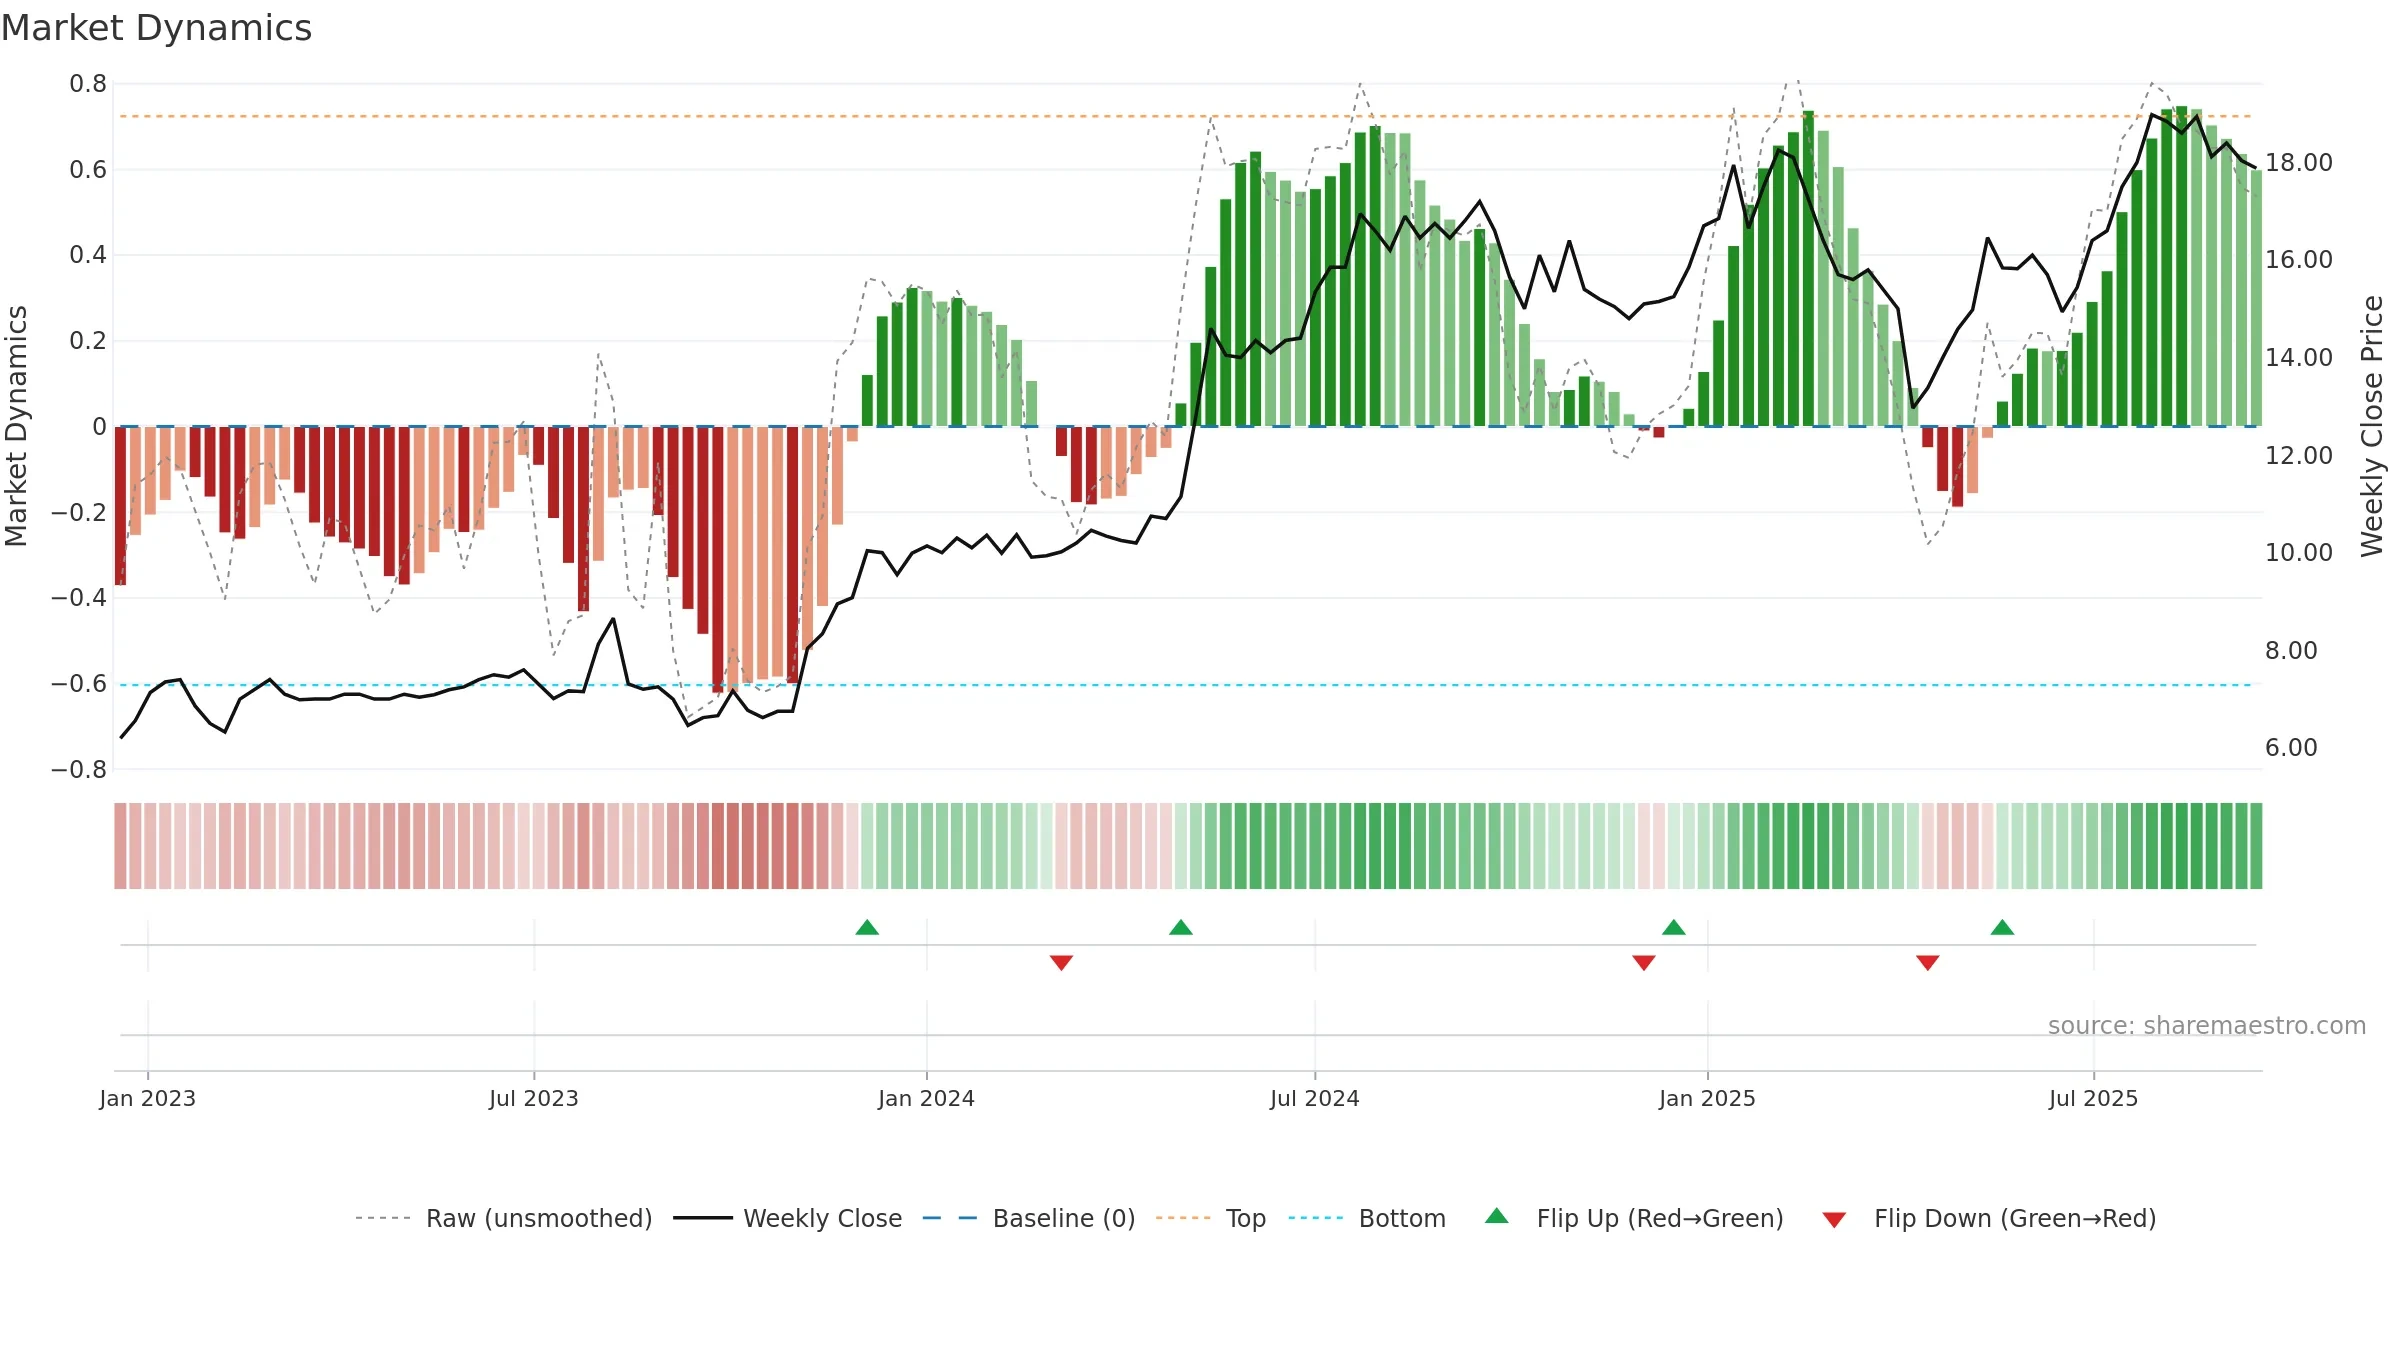2400x1350 pixels.
Task: Click the Jul 2023 axis label
Action: [x=534, y=1098]
